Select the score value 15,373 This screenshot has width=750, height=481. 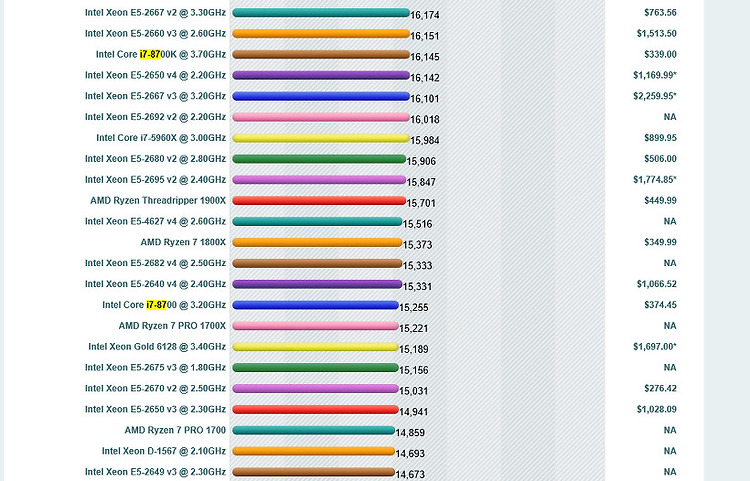pos(417,245)
